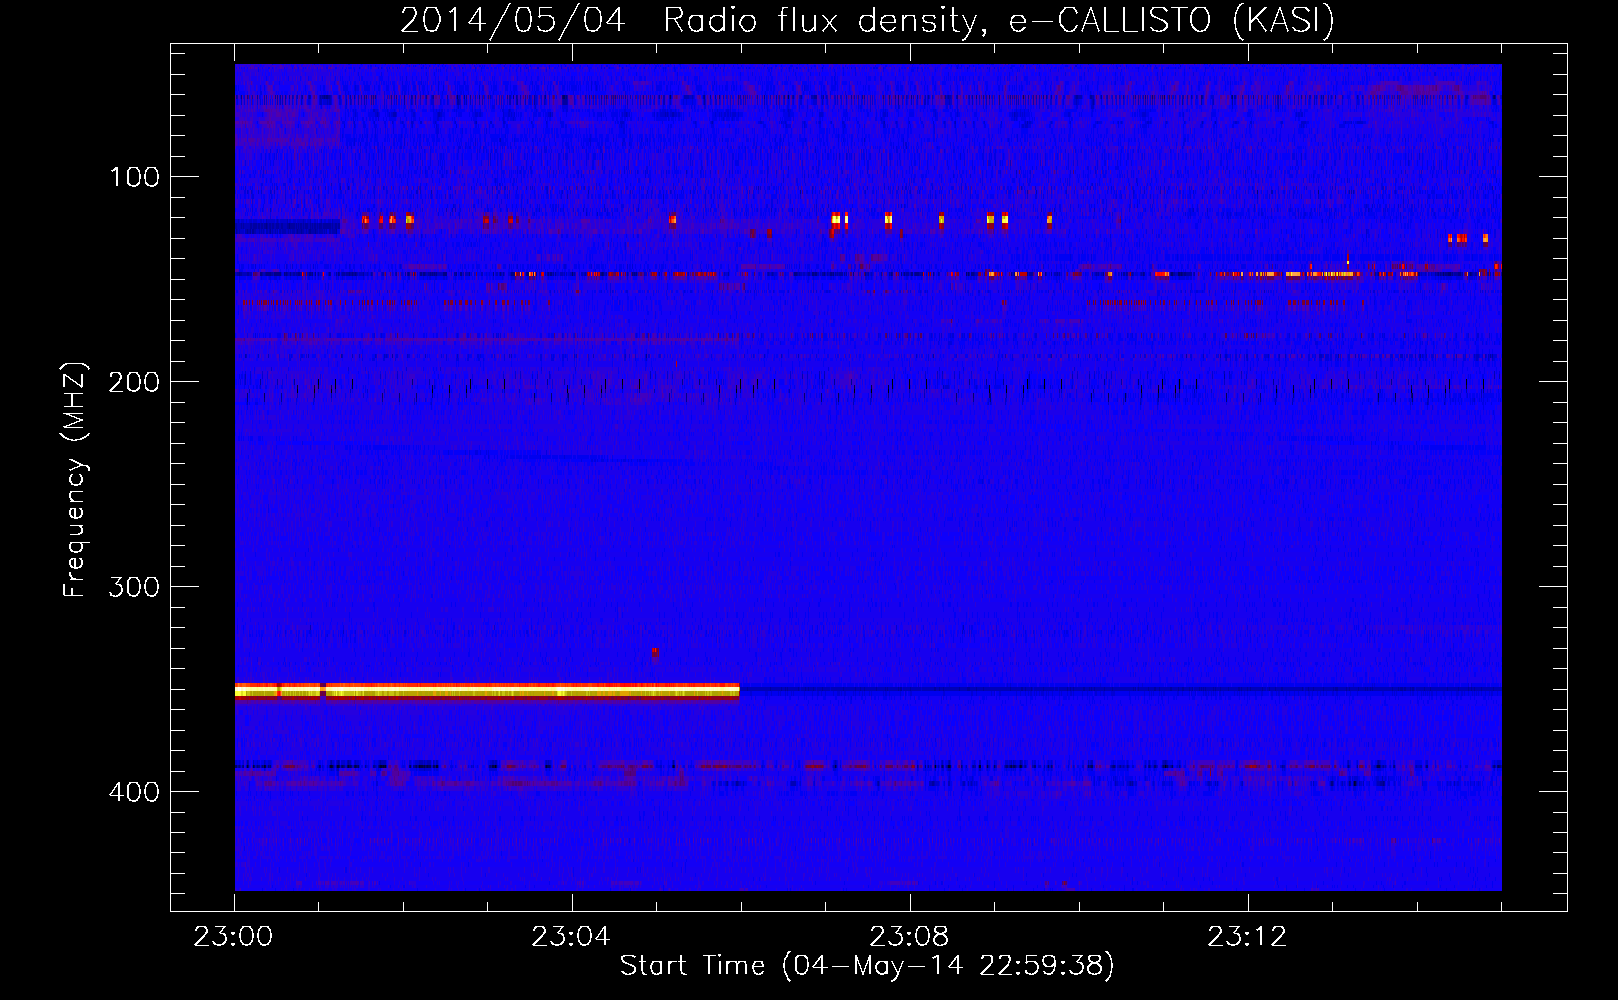The image size is (1618, 1000).
Task: Click the 200 frequency tick label
Action: tap(135, 382)
